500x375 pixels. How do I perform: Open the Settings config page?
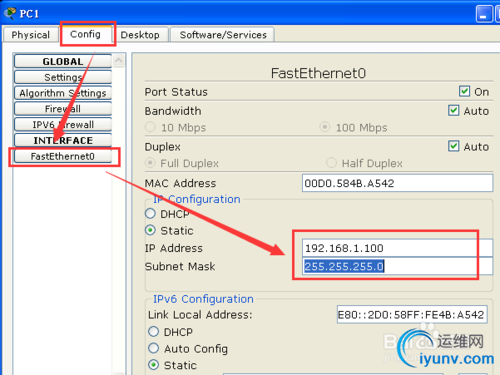63,77
